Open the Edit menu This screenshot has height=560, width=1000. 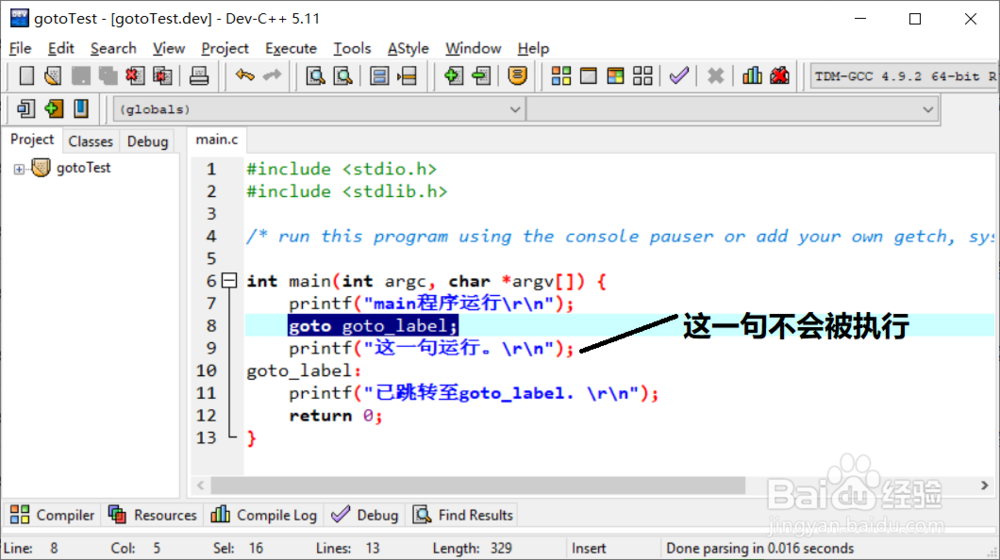click(61, 48)
